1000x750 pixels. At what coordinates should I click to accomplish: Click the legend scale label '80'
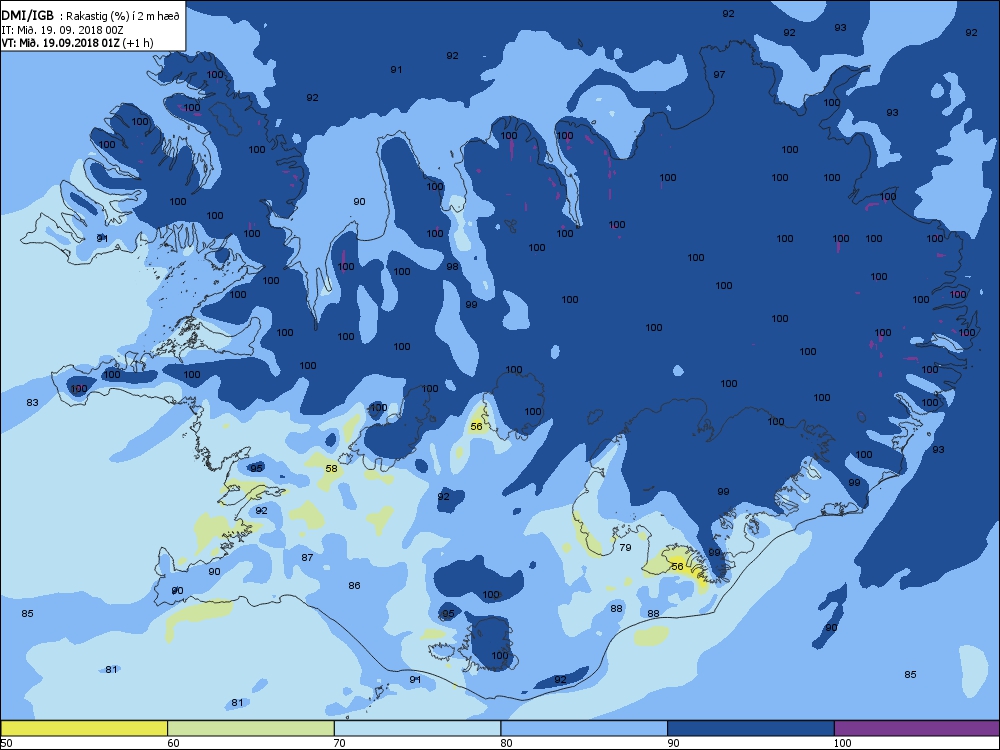coord(506,742)
